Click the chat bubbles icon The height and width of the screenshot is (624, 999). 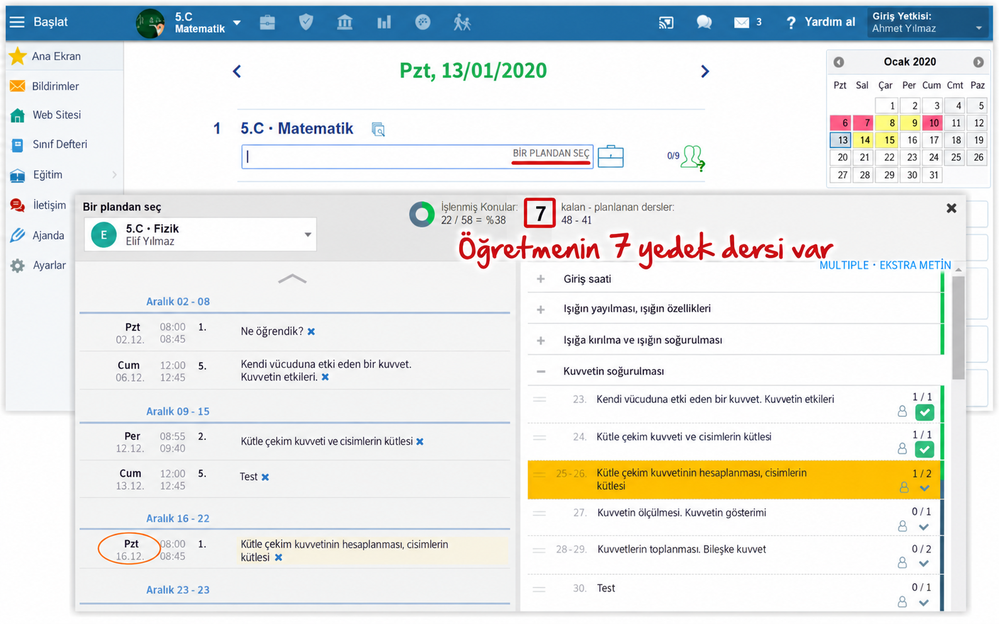point(704,23)
